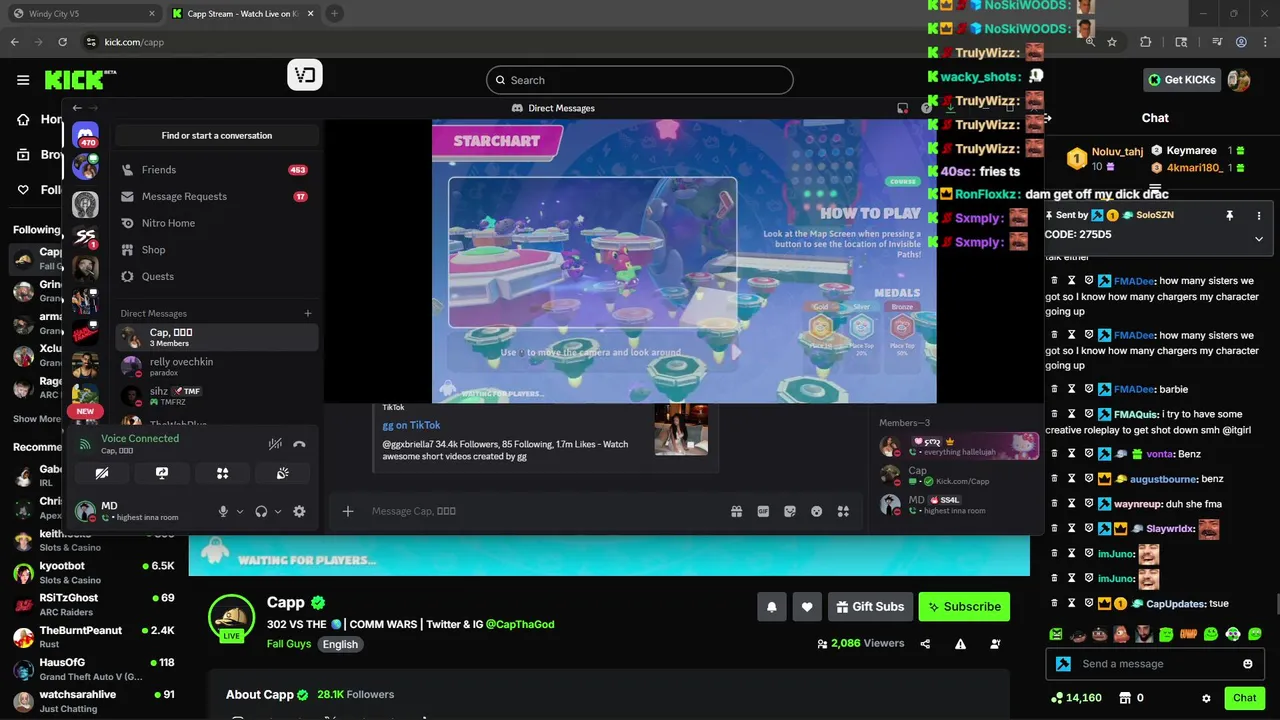Start Discord screen share
This screenshot has width=1280, height=720.
pyautogui.click(x=162, y=473)
